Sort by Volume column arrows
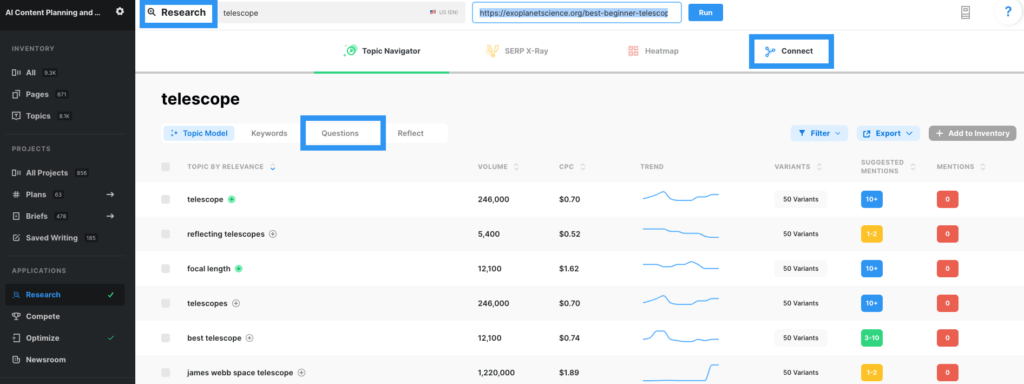The height and width of the screenshot is (384, 1024). click(x=517, y=167)
